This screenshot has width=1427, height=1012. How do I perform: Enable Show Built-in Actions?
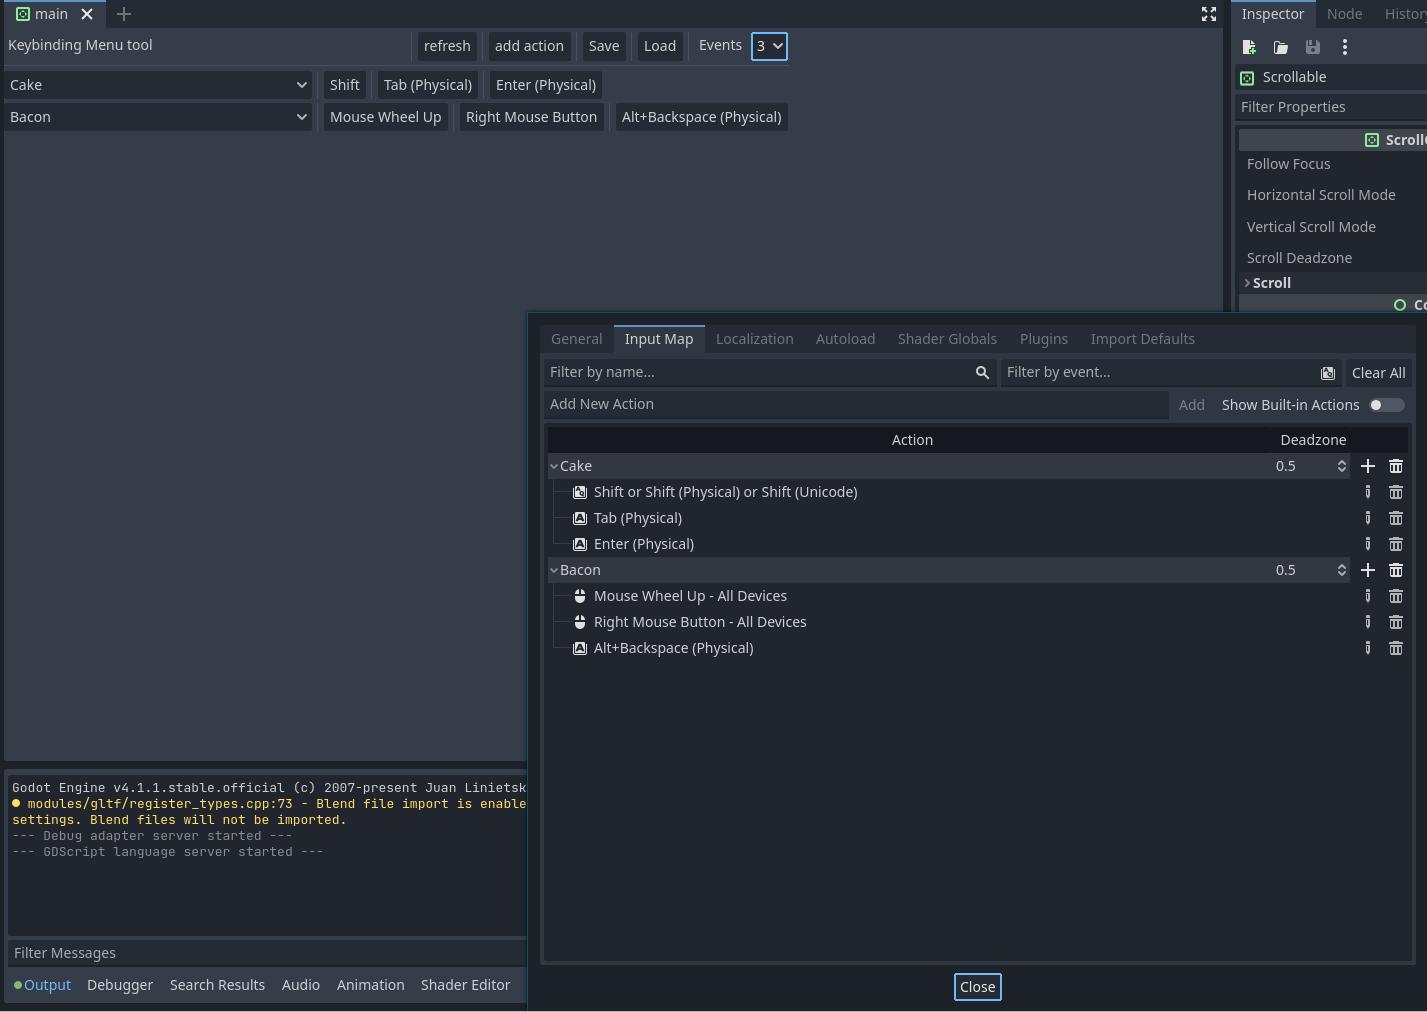point(1387,405)
